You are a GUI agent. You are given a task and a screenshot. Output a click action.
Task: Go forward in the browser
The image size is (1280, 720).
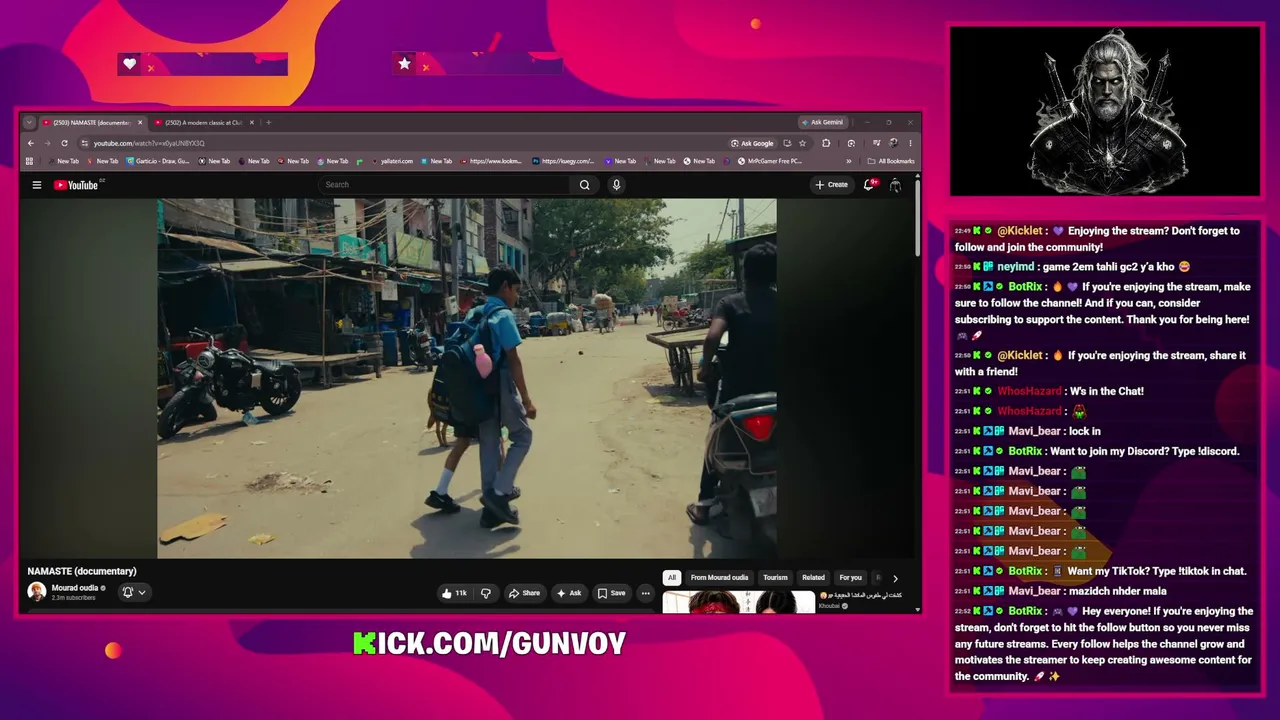(x=46, y=143)
